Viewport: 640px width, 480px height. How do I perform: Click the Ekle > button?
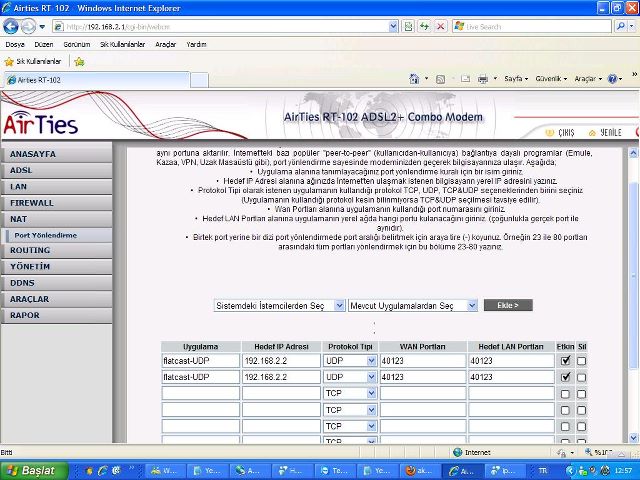pos(508,305)
